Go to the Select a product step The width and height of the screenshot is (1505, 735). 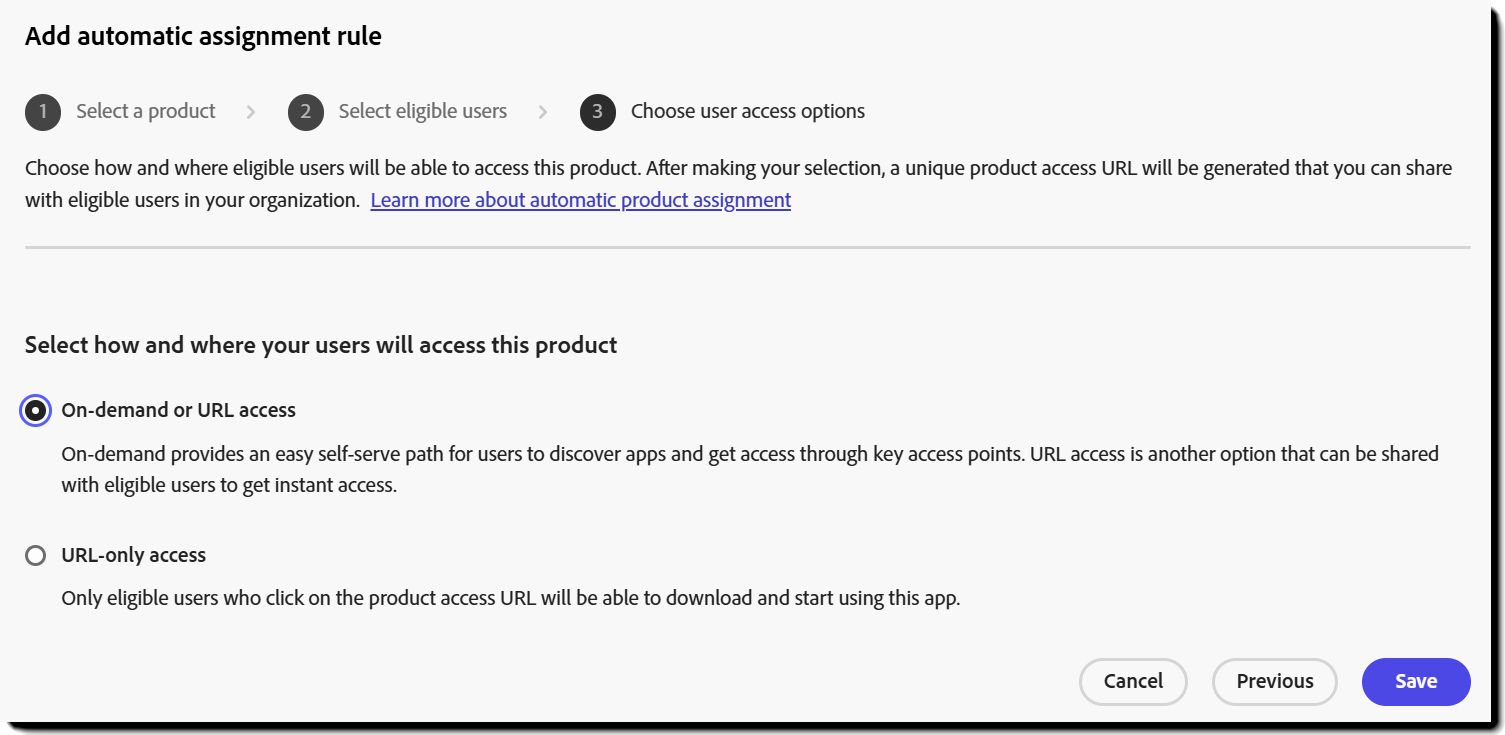(x=145, y=112)
